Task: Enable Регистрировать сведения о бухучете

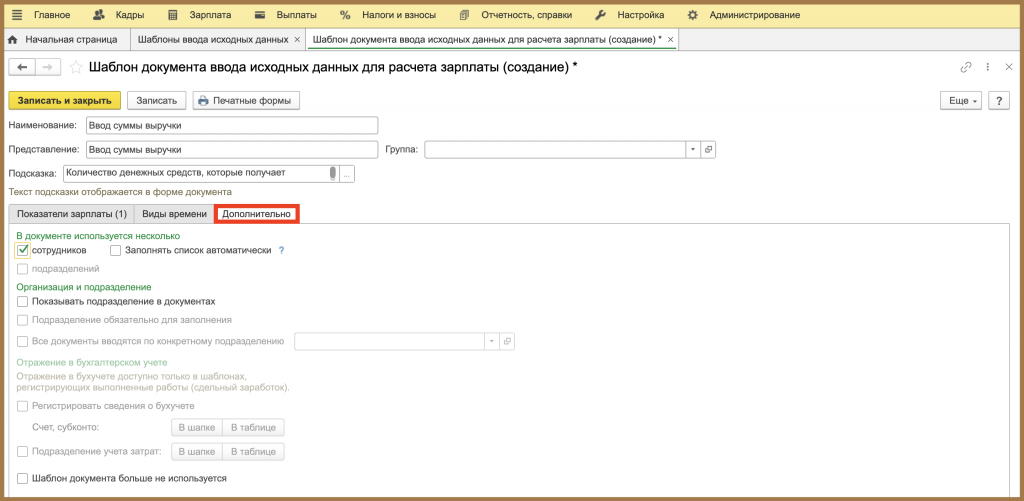Action: pos(23,406)
